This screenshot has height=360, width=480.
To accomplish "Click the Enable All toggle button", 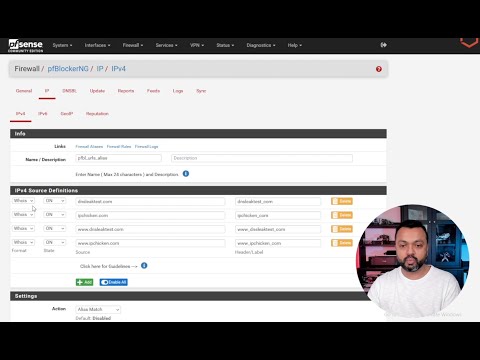I will [114, 282].
